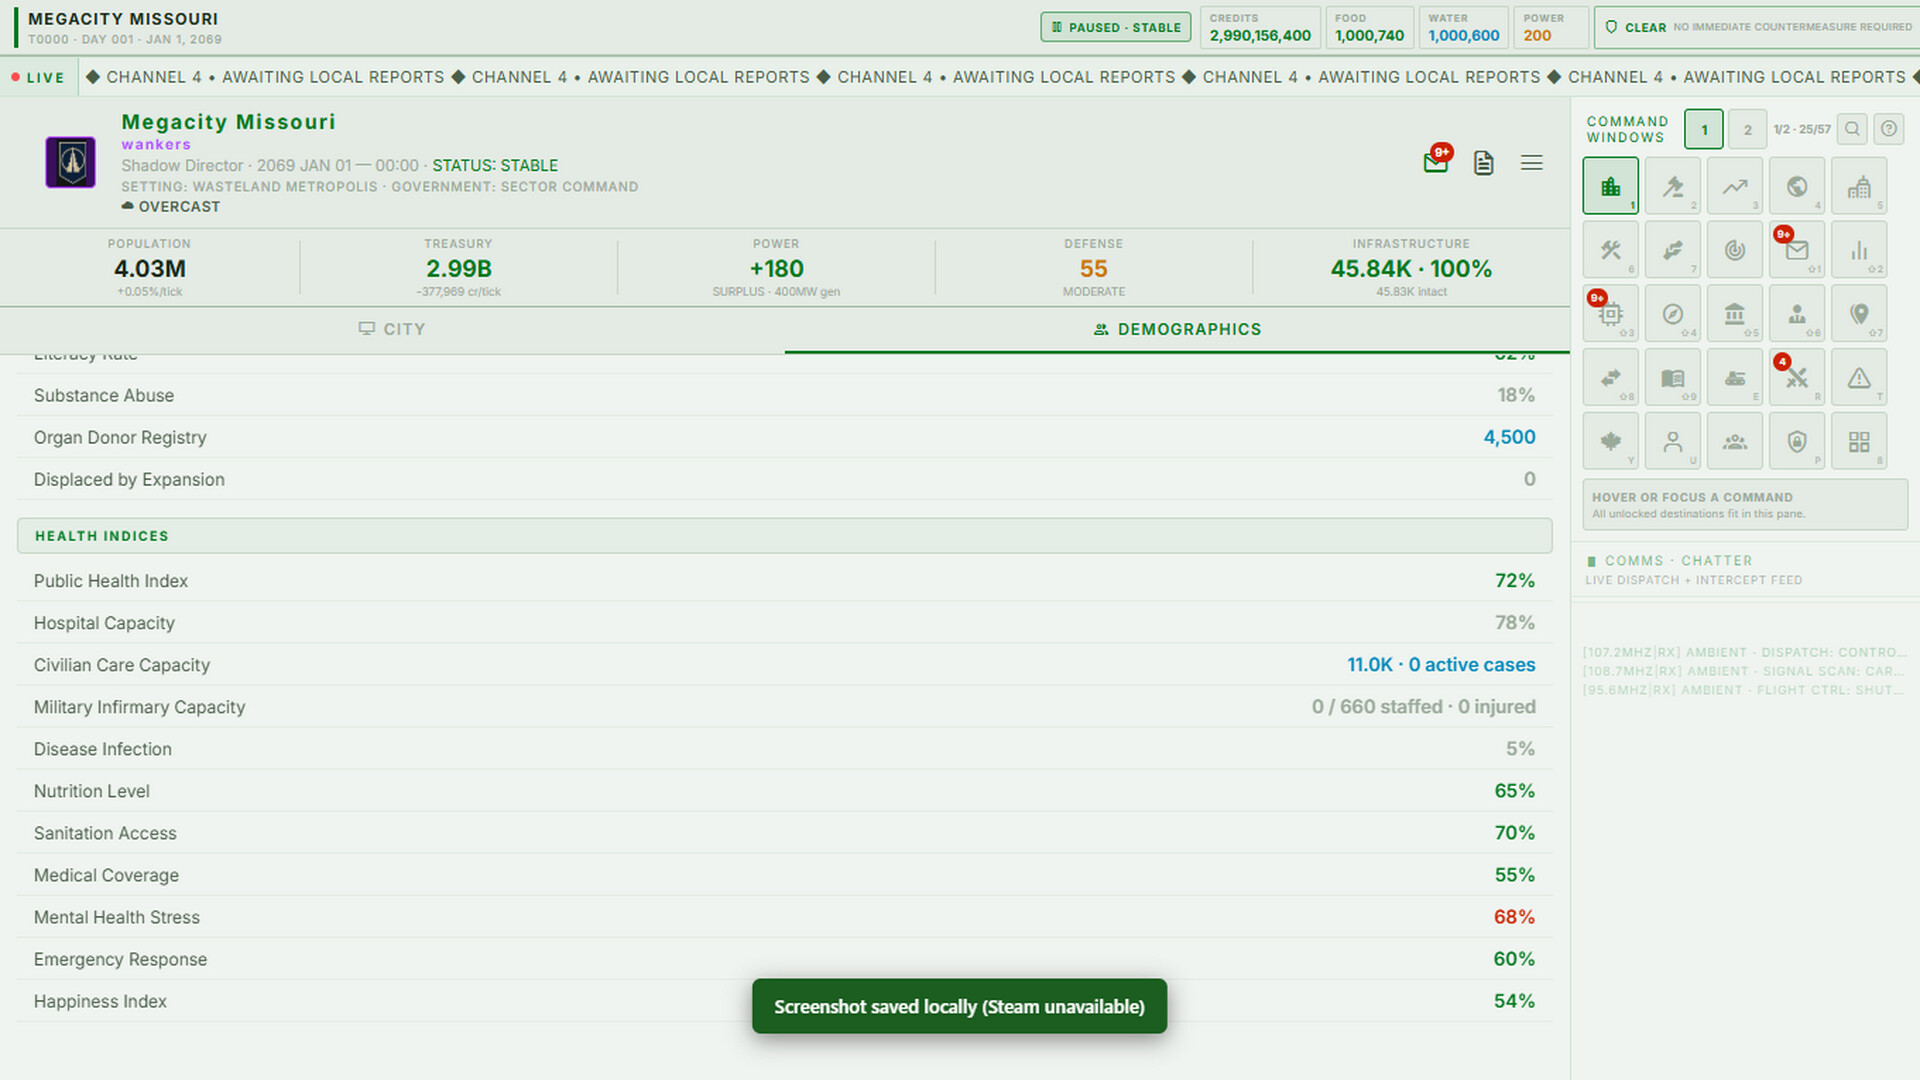Open the tank military command icon
The image size is (1920, 1080).
click(x=1735, y=378)
